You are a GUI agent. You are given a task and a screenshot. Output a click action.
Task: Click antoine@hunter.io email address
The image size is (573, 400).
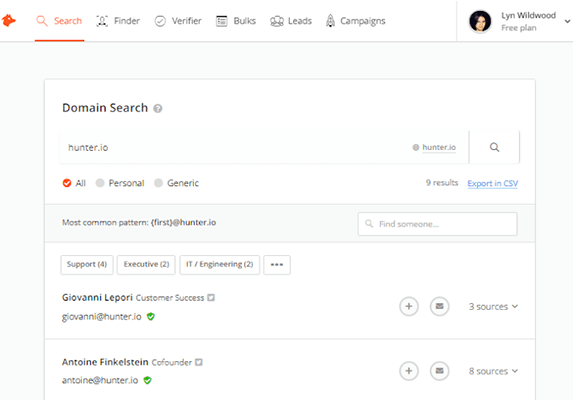point(100,380)
